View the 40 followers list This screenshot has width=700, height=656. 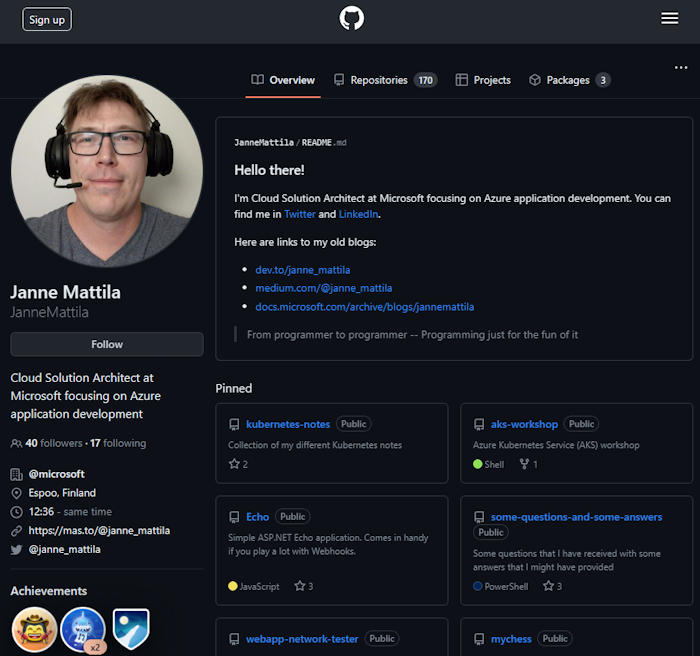tap(54, 443)
